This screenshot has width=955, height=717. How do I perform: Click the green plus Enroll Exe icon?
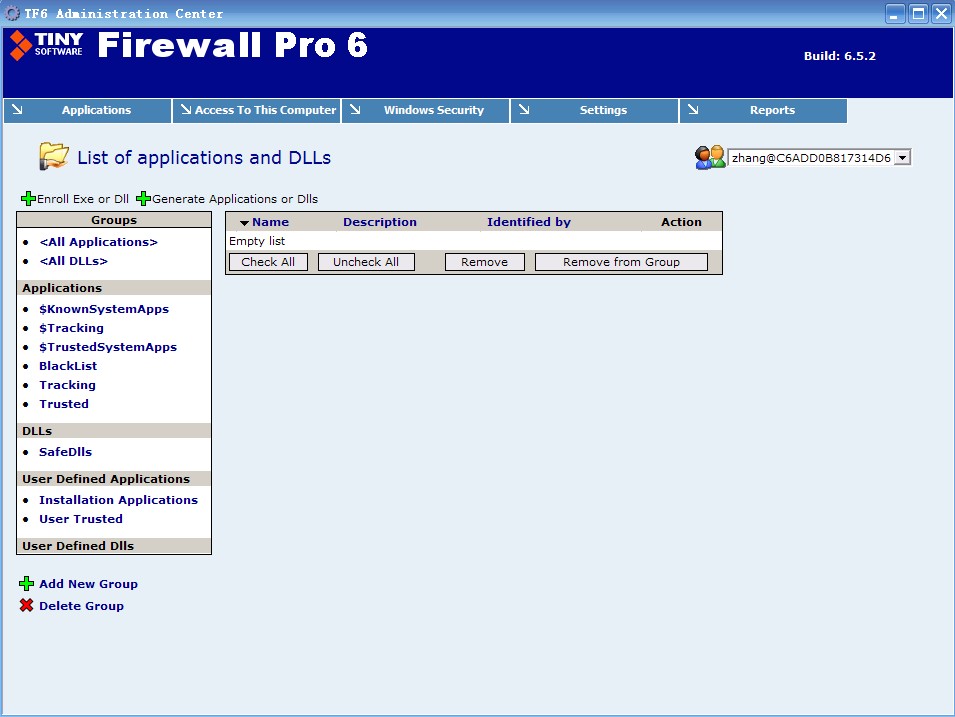(x=28, y=199)
